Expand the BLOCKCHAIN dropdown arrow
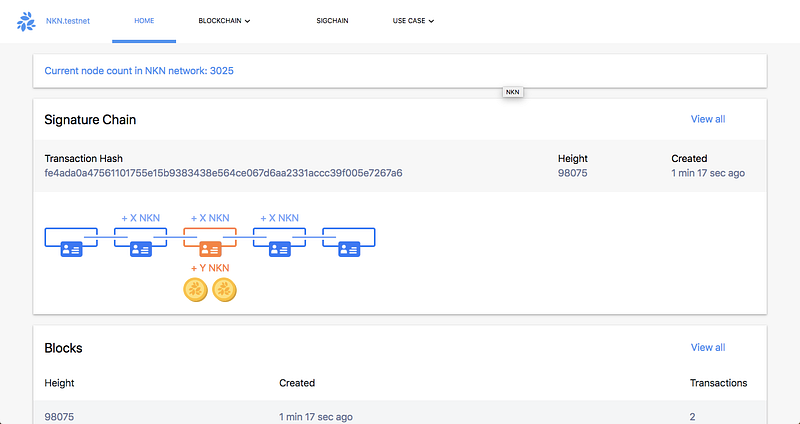 pos(247,21)
